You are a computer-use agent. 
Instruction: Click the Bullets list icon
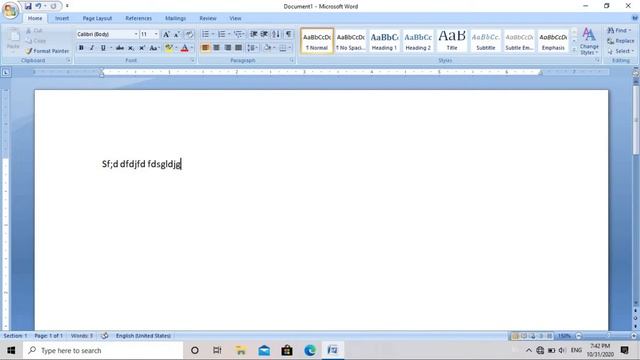pos(205,34)
